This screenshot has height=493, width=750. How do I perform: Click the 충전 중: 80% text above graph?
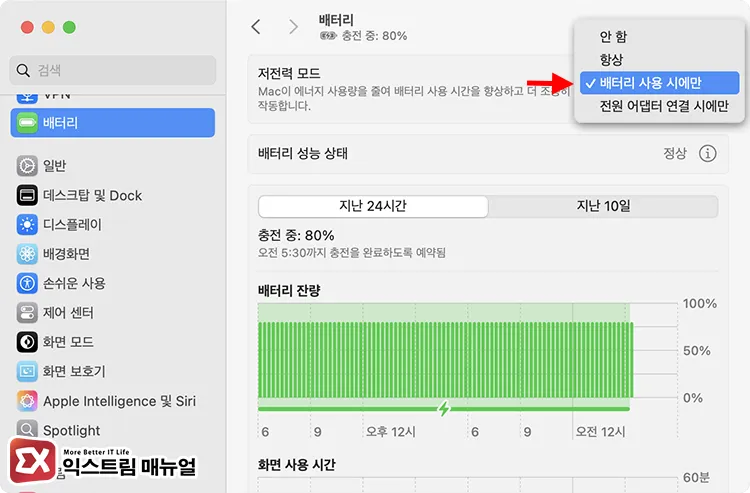[296, 235]
